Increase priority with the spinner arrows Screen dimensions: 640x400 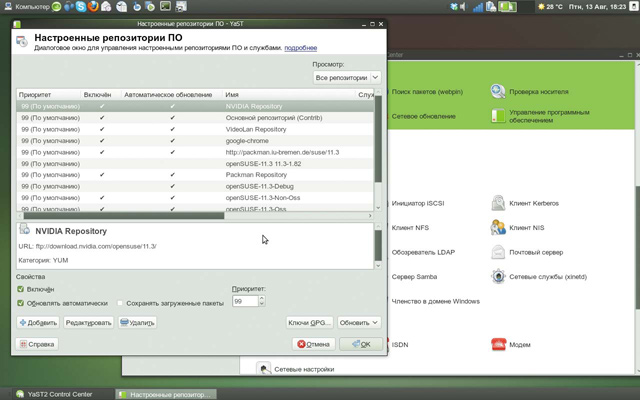click(x=262, y=298)
